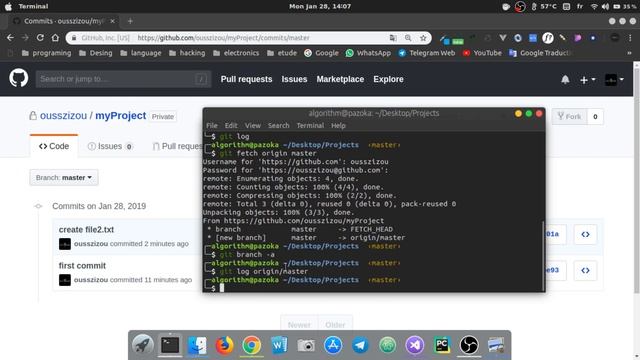
Task: Open the Google bookmark
Action: tap(321, 53)
